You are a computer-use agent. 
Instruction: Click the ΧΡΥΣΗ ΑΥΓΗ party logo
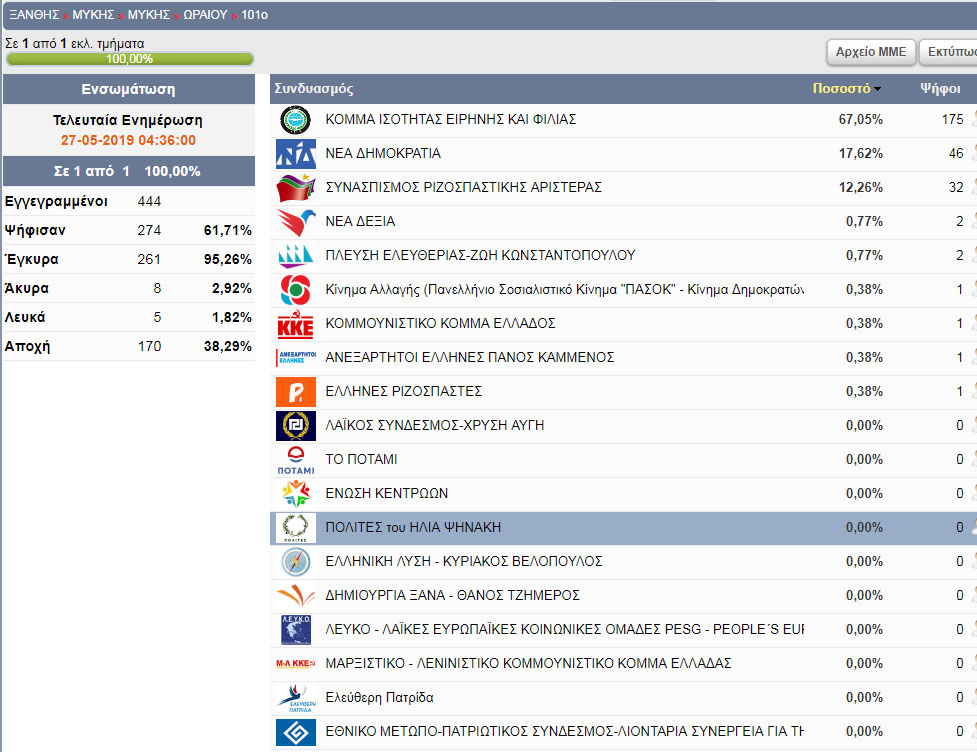[x=295, y=426]
